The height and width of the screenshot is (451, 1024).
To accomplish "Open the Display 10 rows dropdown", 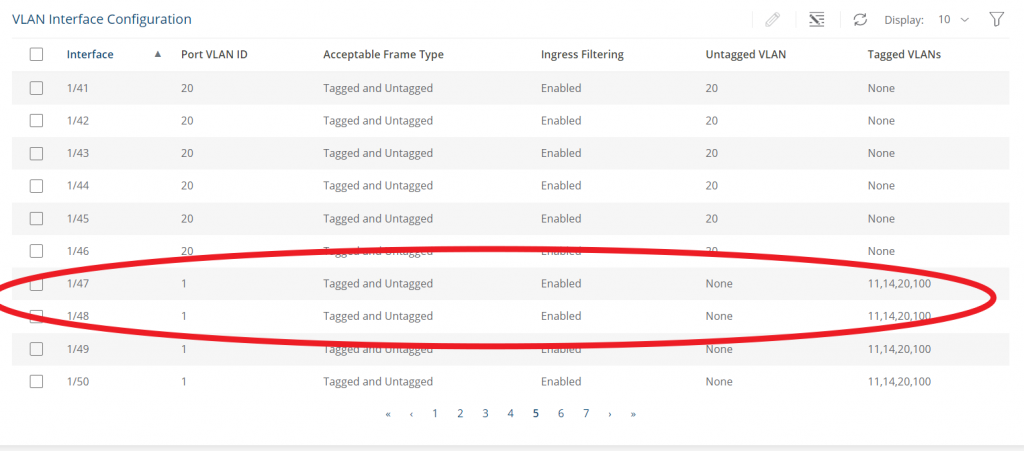I will pyautogui.click(x=953, y=20).
